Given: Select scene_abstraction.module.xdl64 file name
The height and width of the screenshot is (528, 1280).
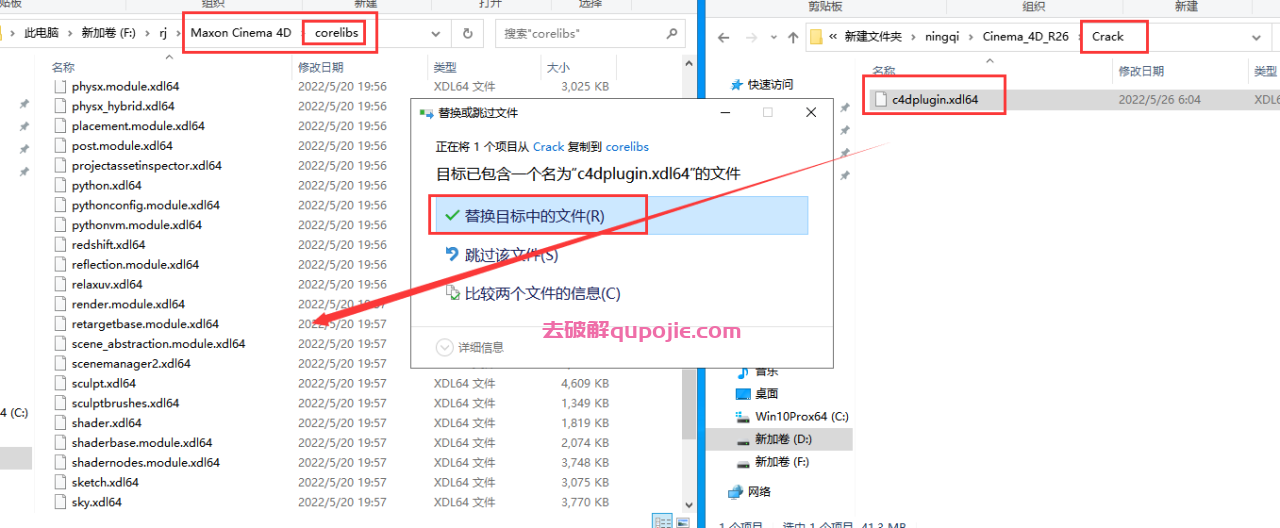Looking at the screenshot, I should click(158, 344).
